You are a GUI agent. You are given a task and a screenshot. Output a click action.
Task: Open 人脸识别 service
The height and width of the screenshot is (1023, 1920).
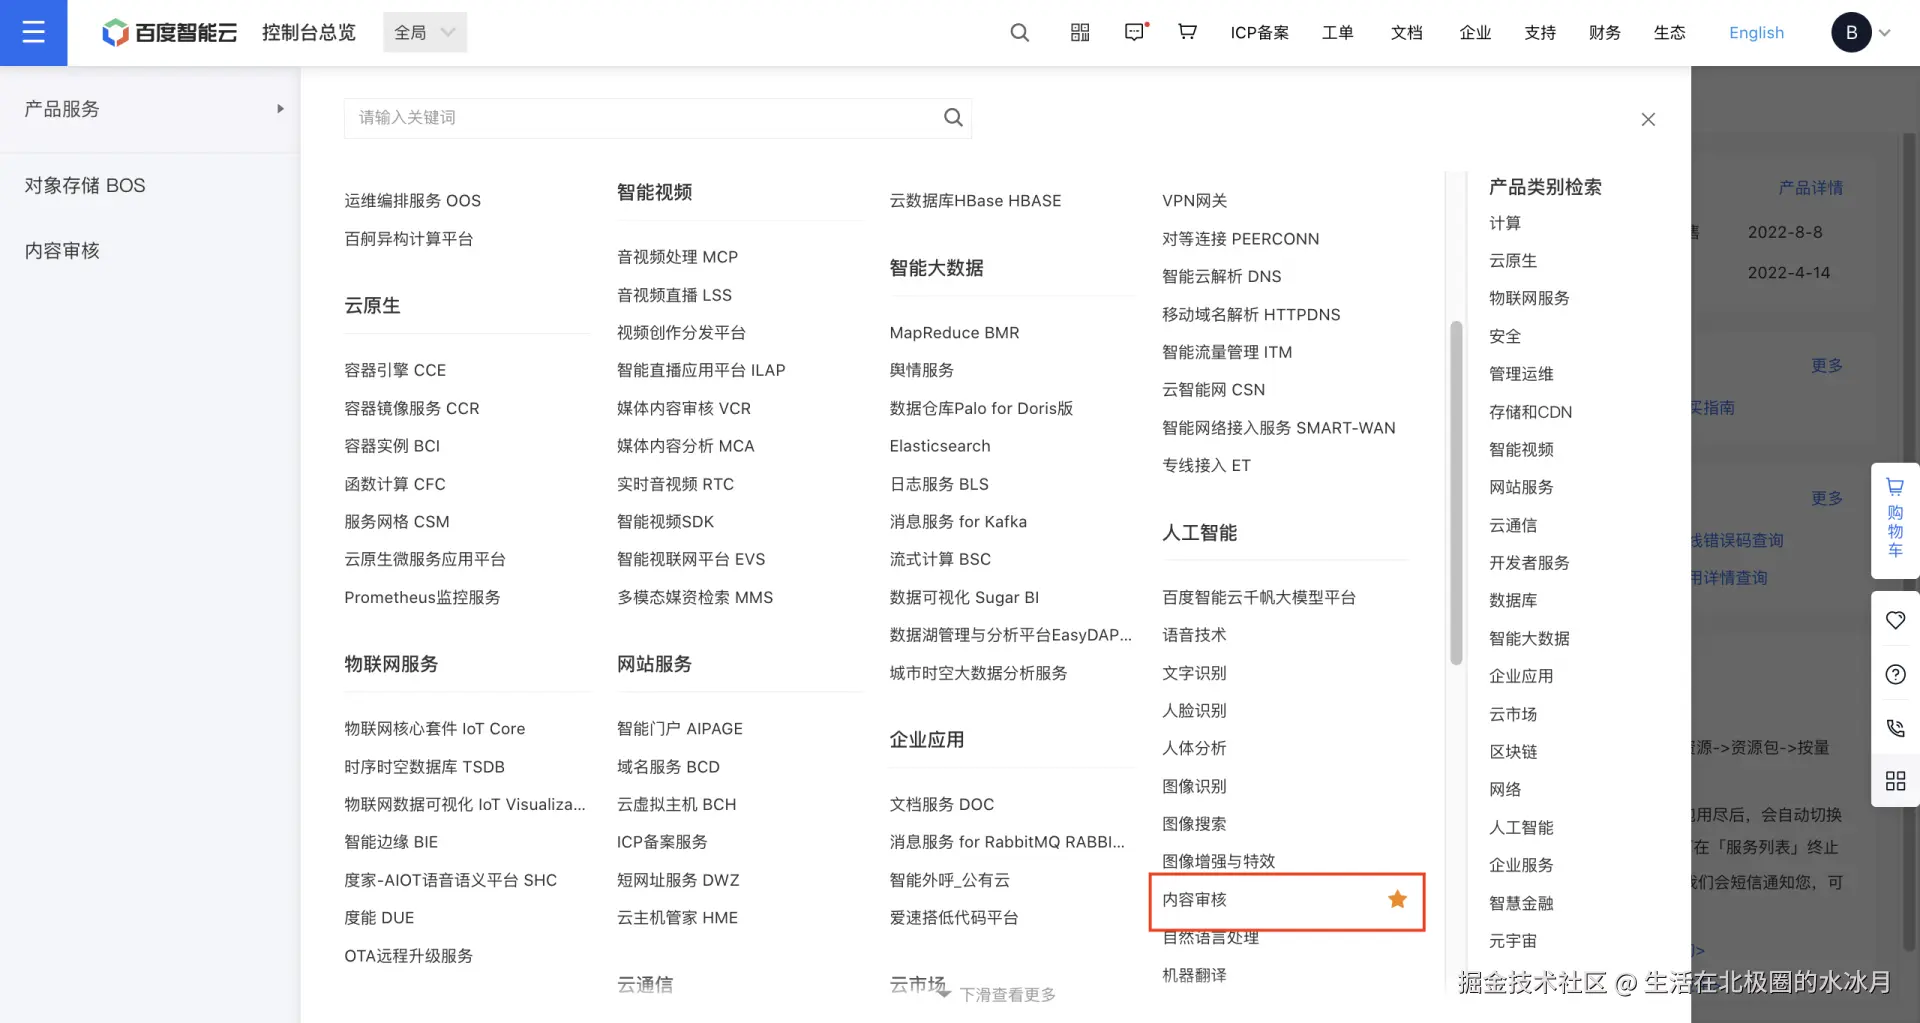pos(1194,711)
